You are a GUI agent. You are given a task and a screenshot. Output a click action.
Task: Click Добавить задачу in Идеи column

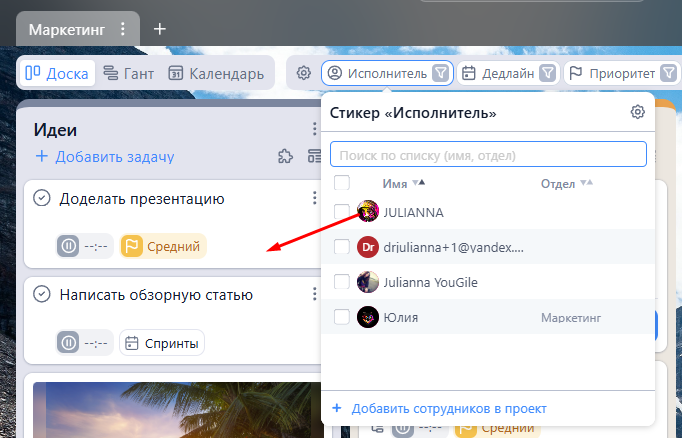click(105, 156)
